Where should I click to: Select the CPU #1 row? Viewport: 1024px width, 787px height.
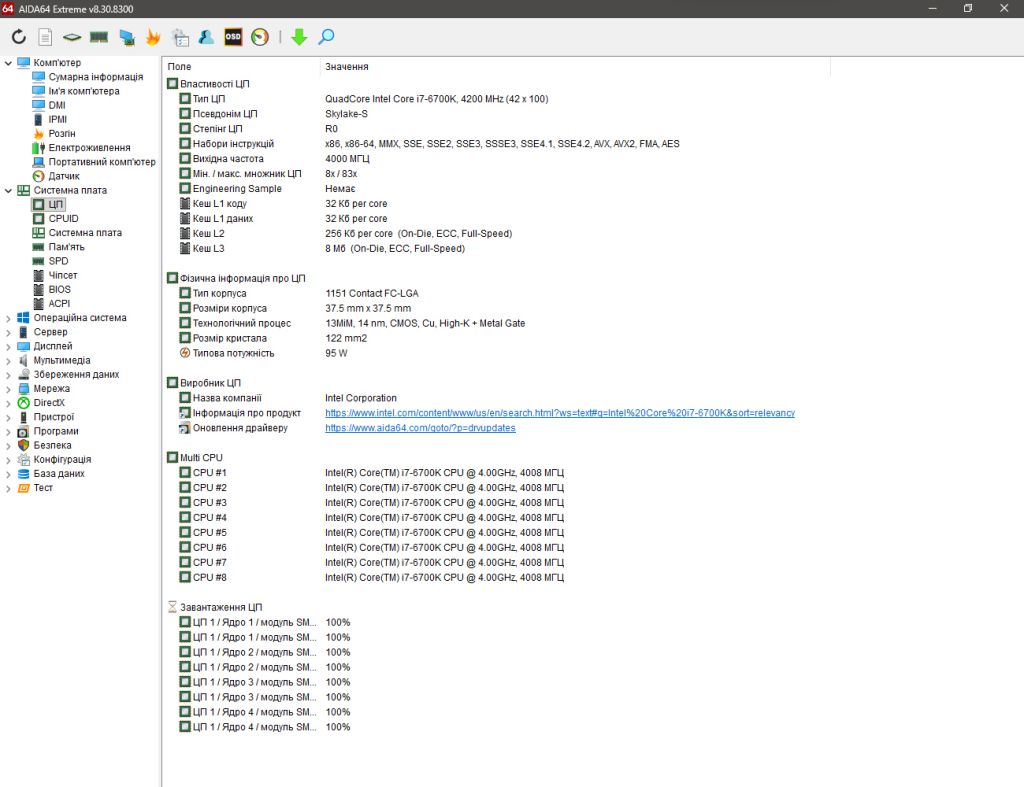point(371,473)
